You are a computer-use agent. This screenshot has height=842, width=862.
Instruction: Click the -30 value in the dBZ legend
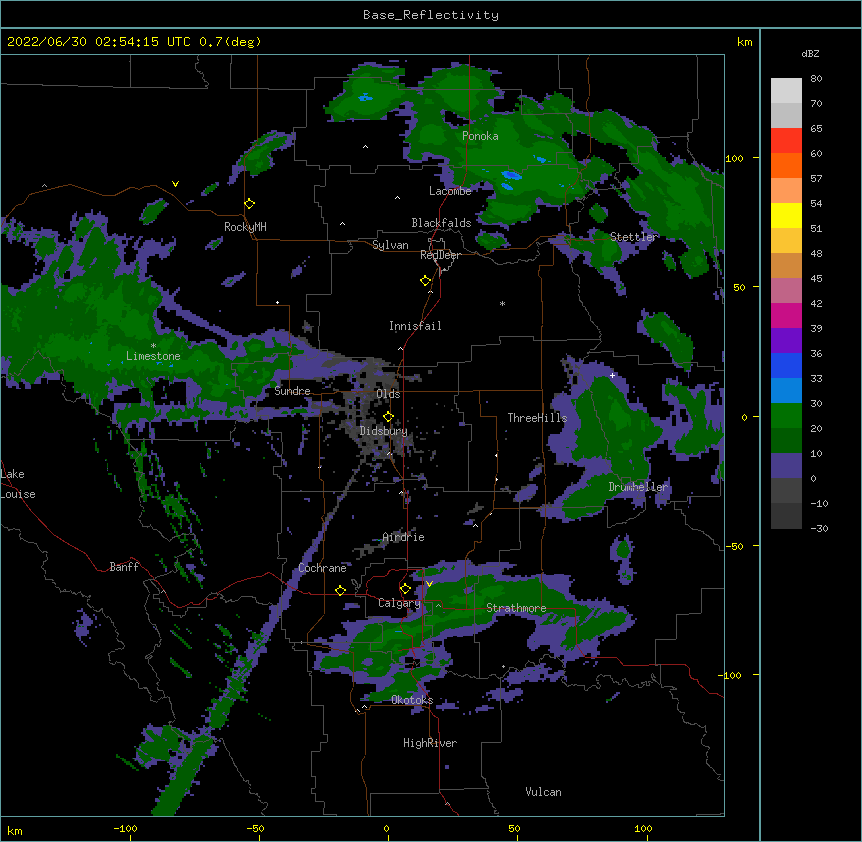pos(819,528)
